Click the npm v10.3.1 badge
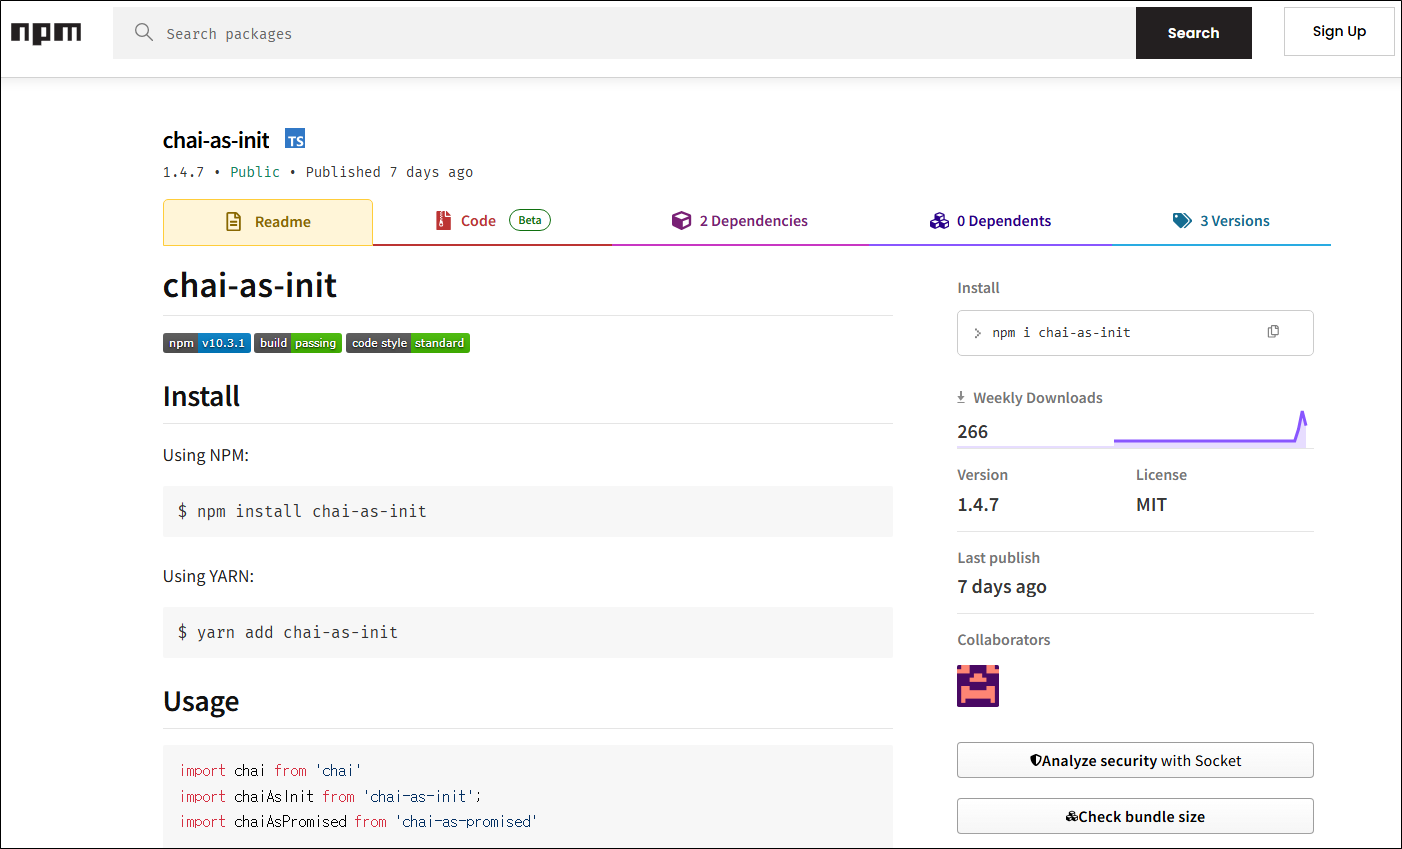 207,343
